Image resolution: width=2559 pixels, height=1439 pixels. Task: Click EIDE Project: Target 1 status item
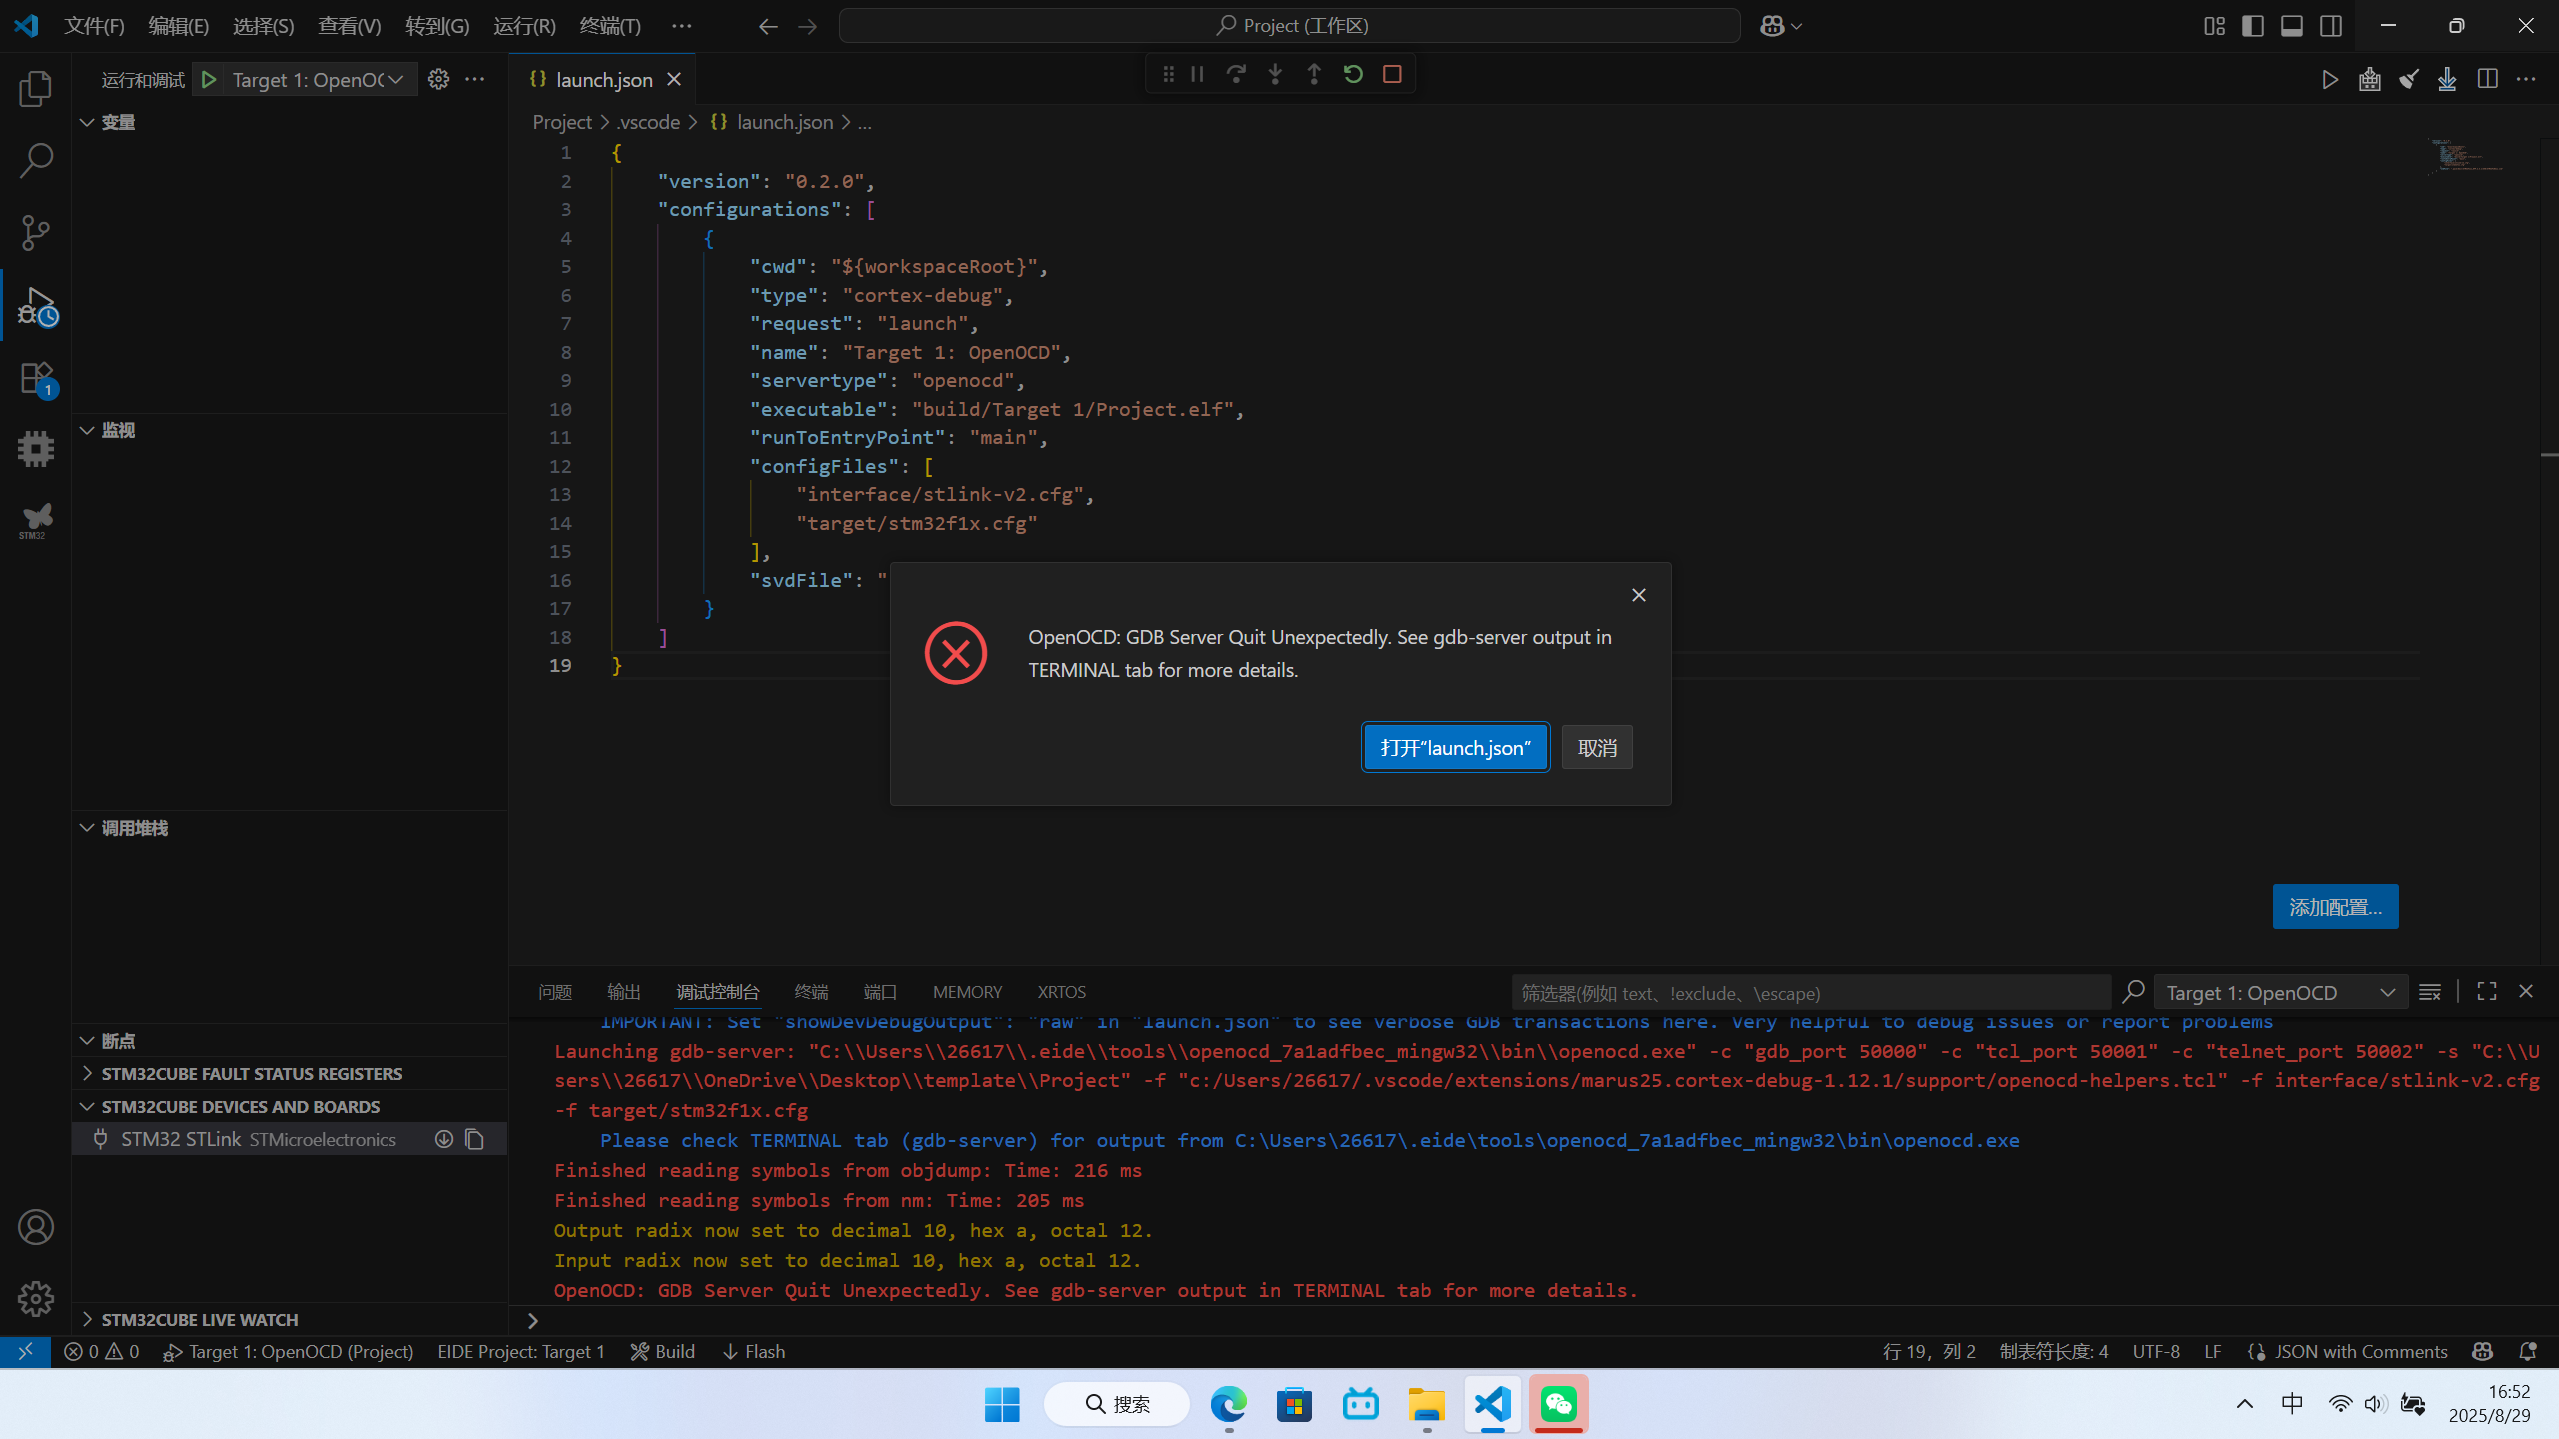tap(521, 1352)
